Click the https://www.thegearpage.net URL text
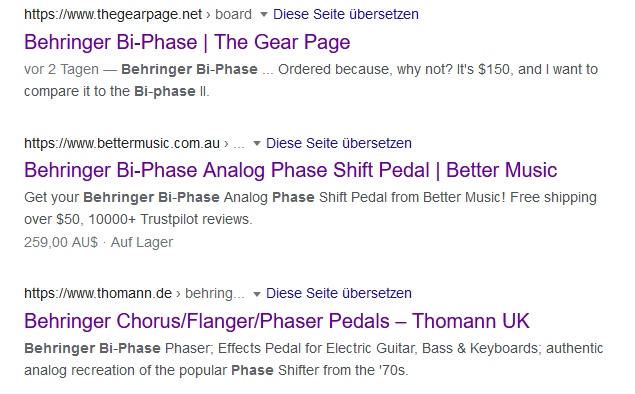 pos(113,15)
